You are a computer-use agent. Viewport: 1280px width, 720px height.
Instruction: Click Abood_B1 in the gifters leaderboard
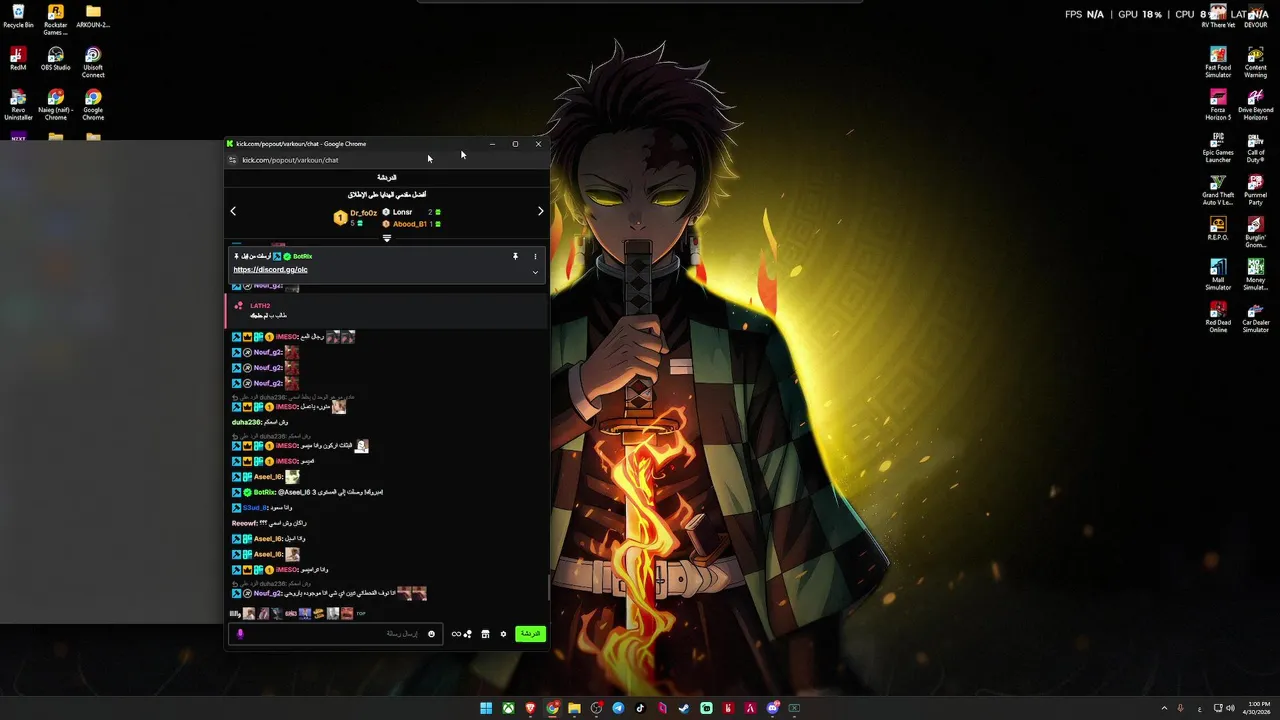click(409, 224)
